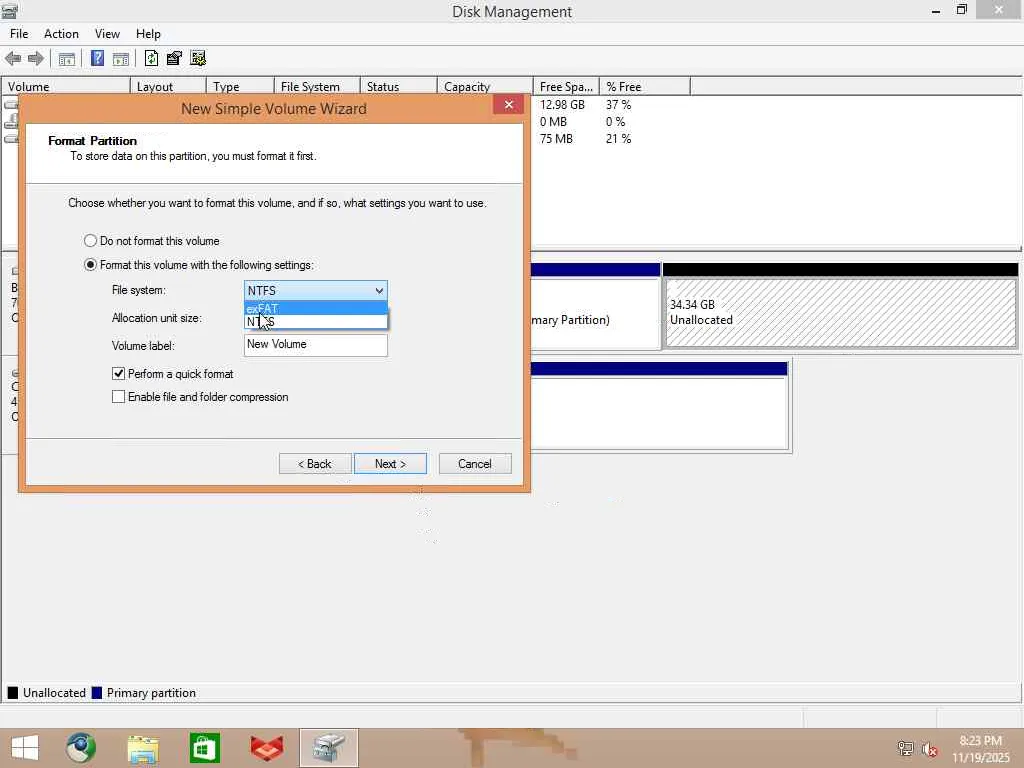This screenshot has height=768, width=1024.
Task: Click Unallocated black legend swatch
Action: pyautogui.click(x=12, y=693)
